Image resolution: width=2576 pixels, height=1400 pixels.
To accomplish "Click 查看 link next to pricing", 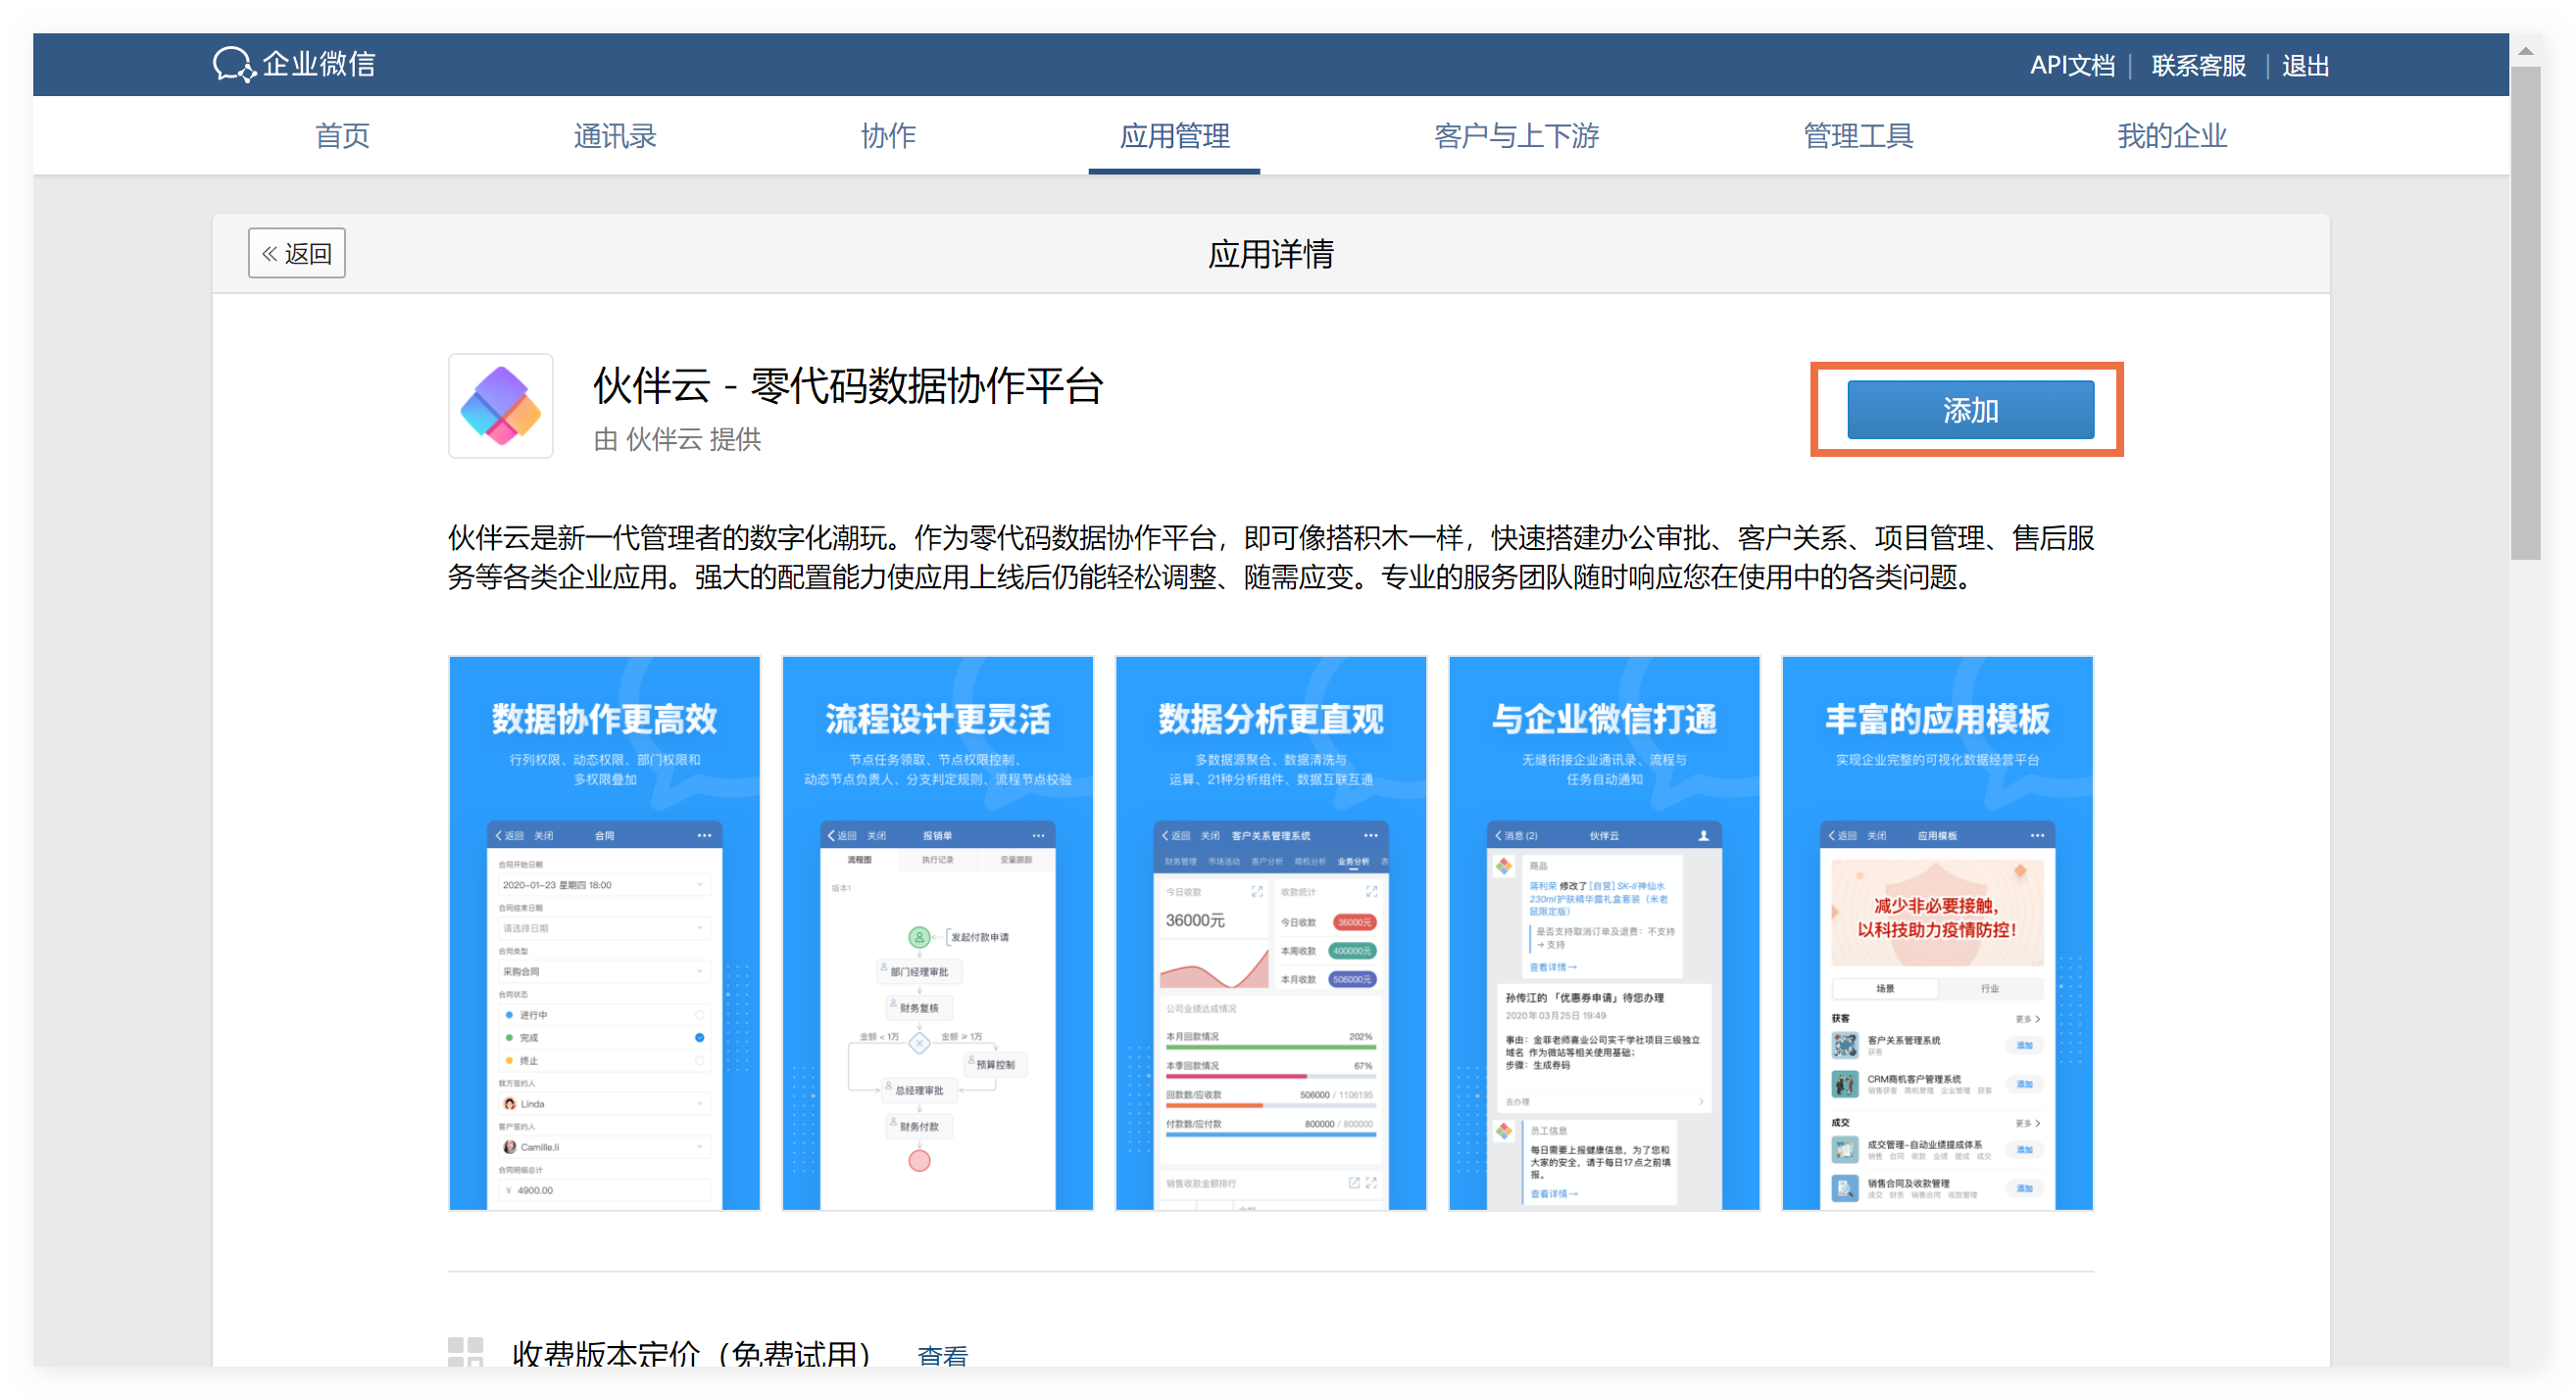I will 942,1355.
